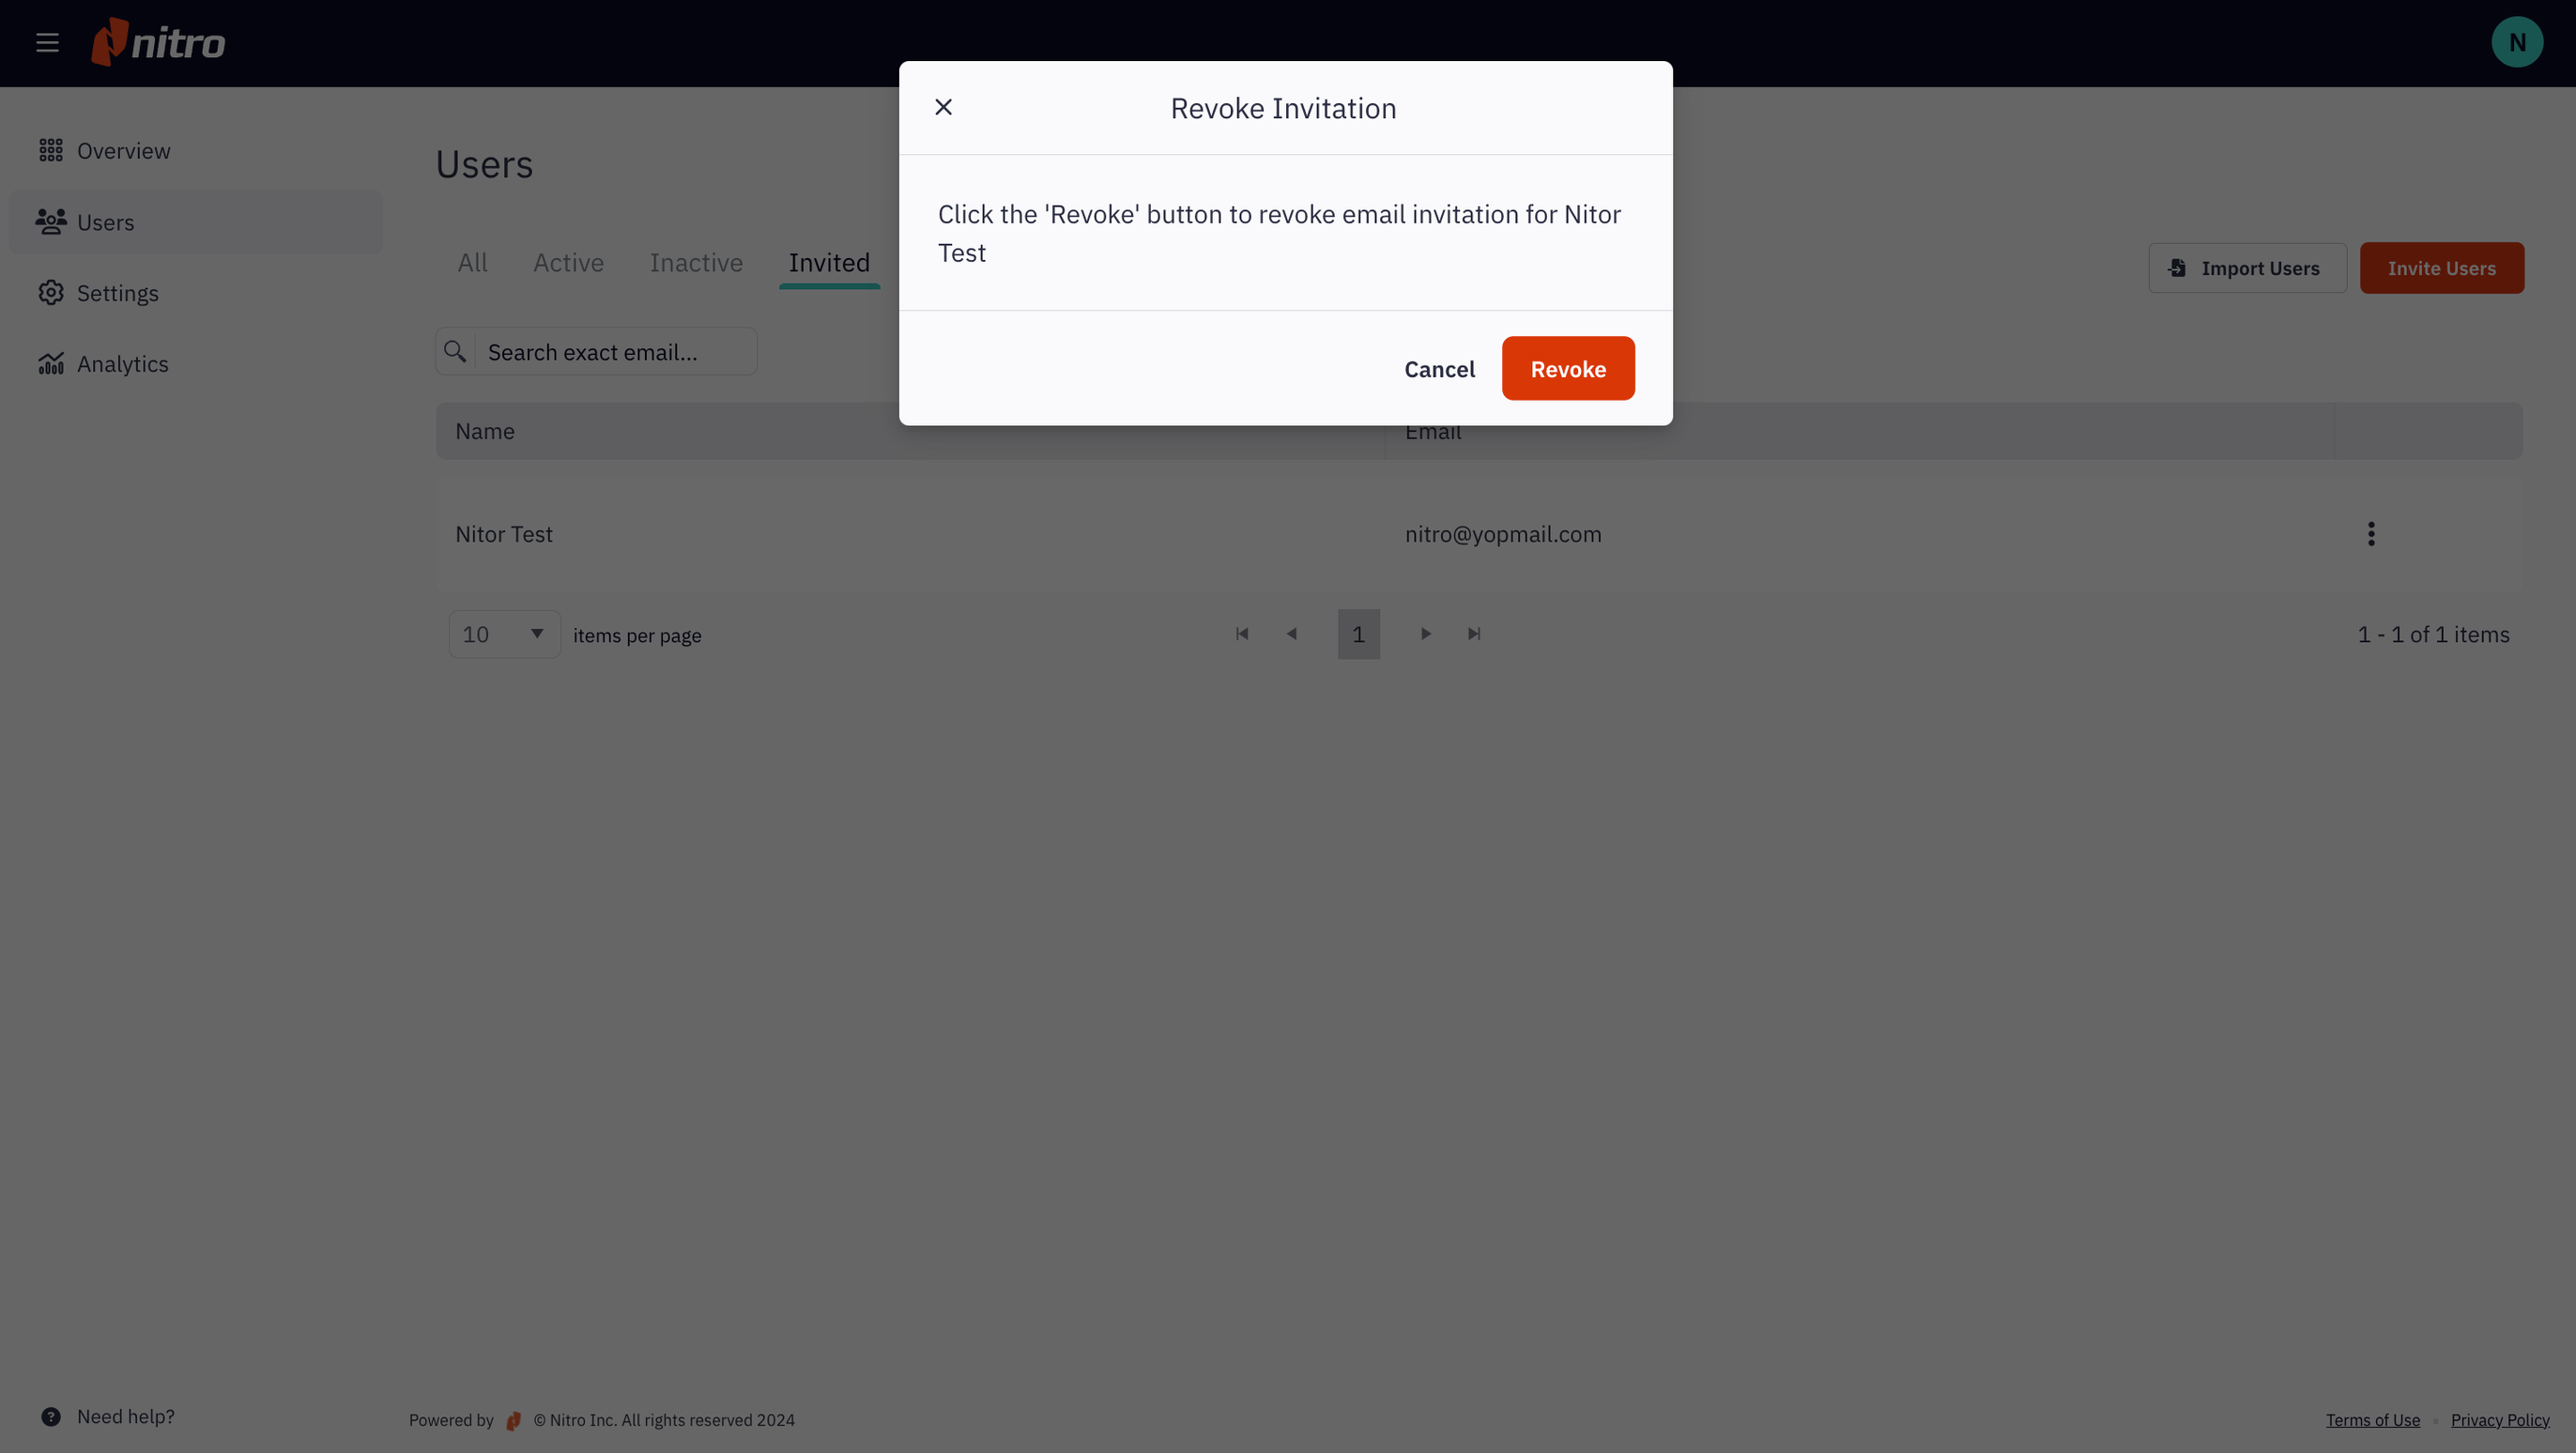
Task: Go to the first page of results
Action: click(x=1242, y=634)
